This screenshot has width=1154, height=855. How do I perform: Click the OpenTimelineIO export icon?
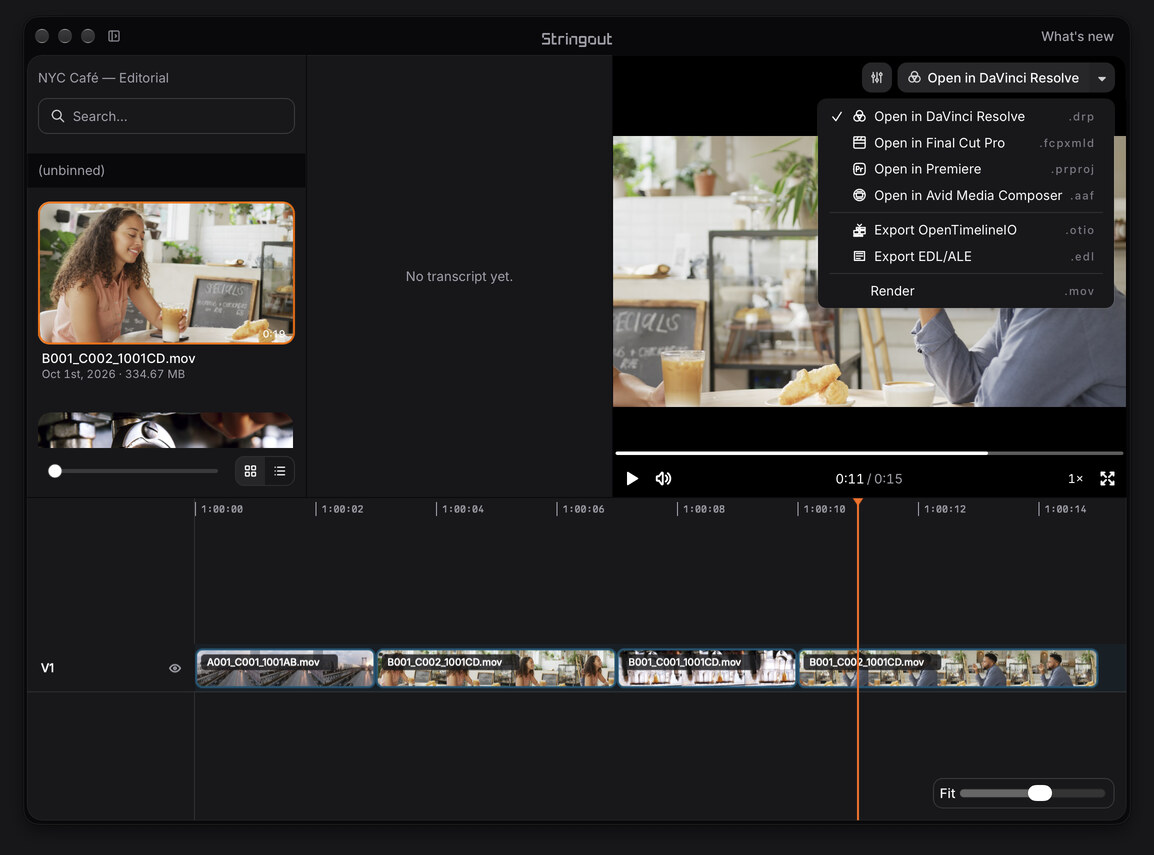[x=859, y=230]
